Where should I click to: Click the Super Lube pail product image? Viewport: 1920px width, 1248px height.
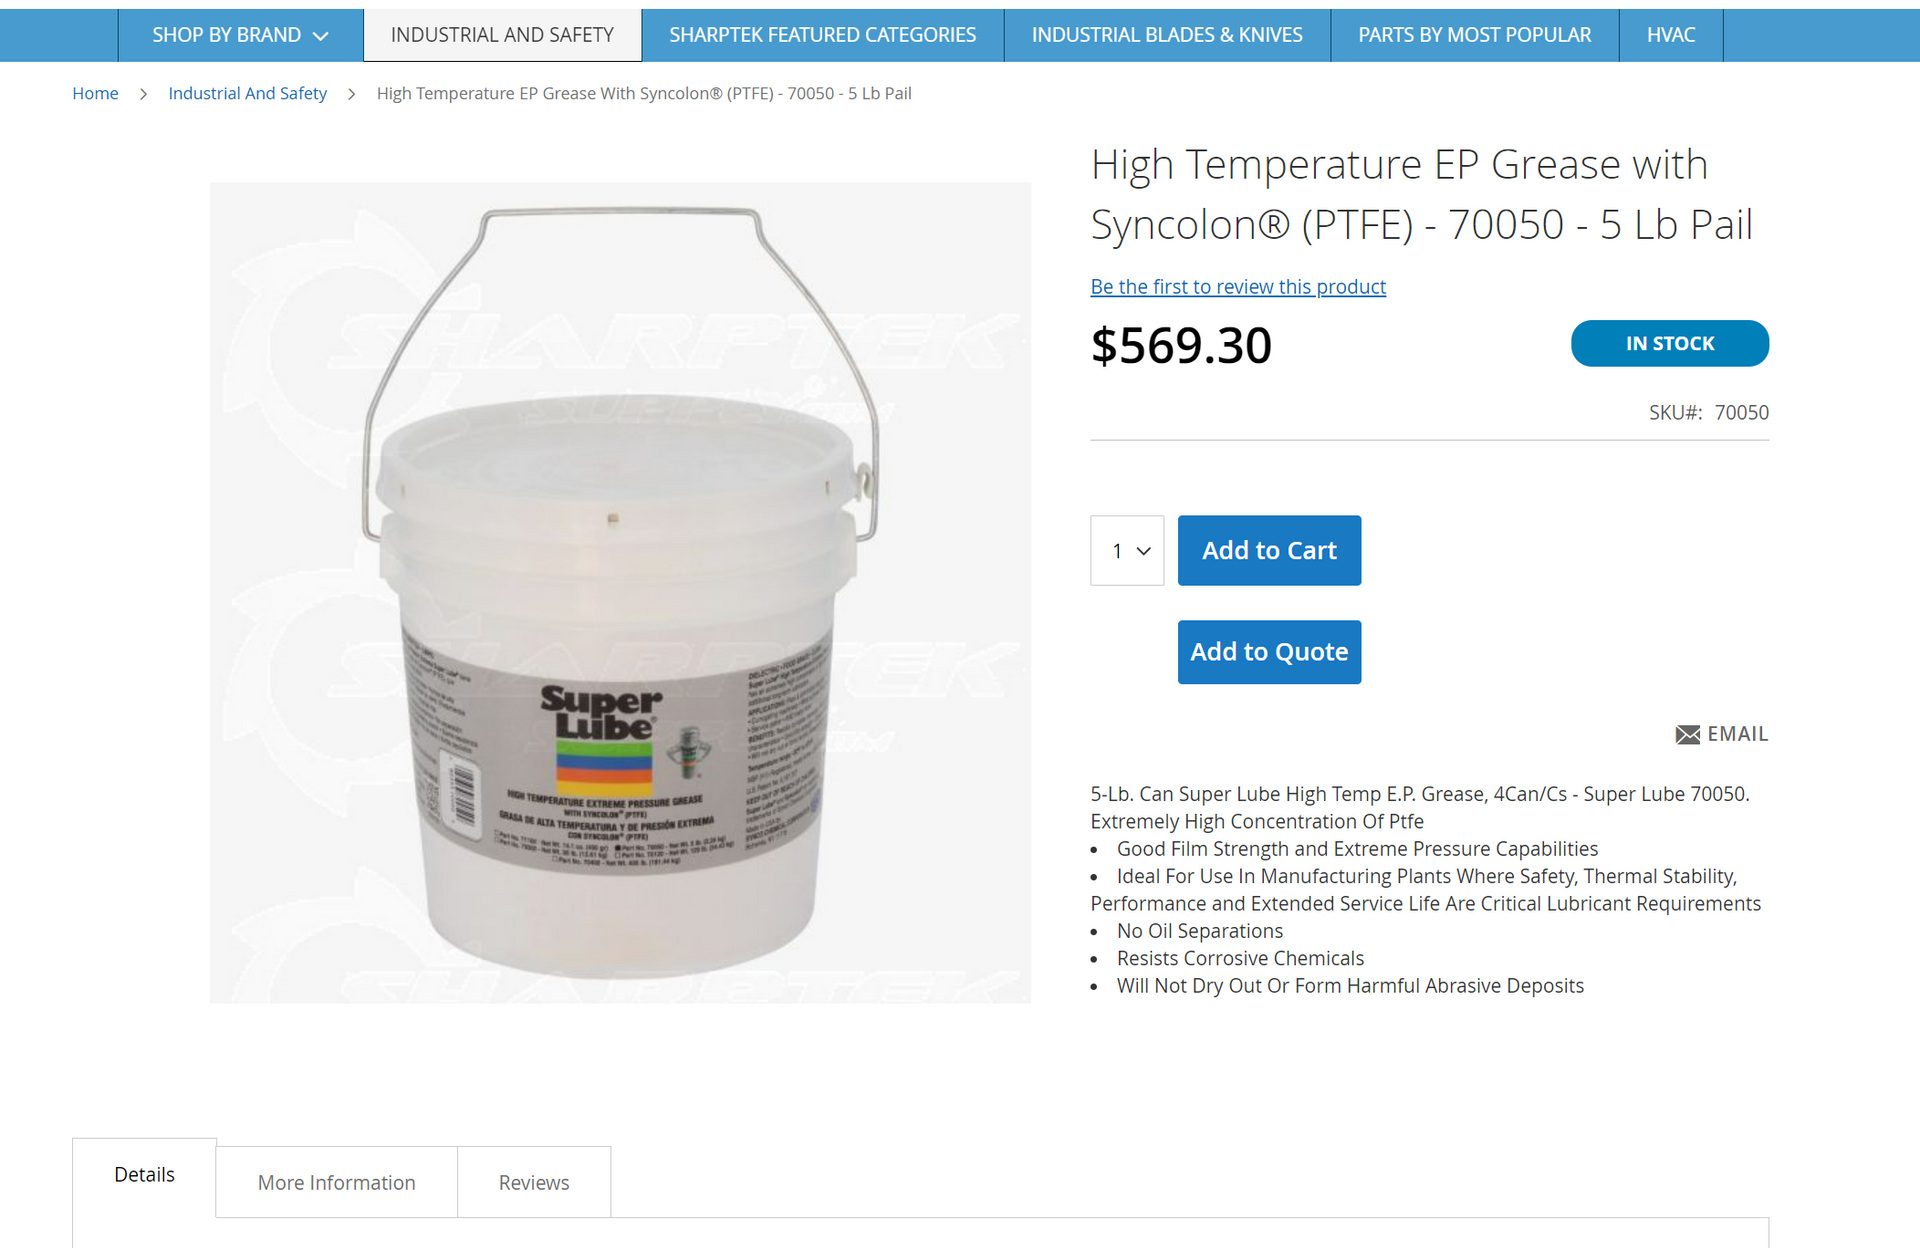(x=620, y=593)
